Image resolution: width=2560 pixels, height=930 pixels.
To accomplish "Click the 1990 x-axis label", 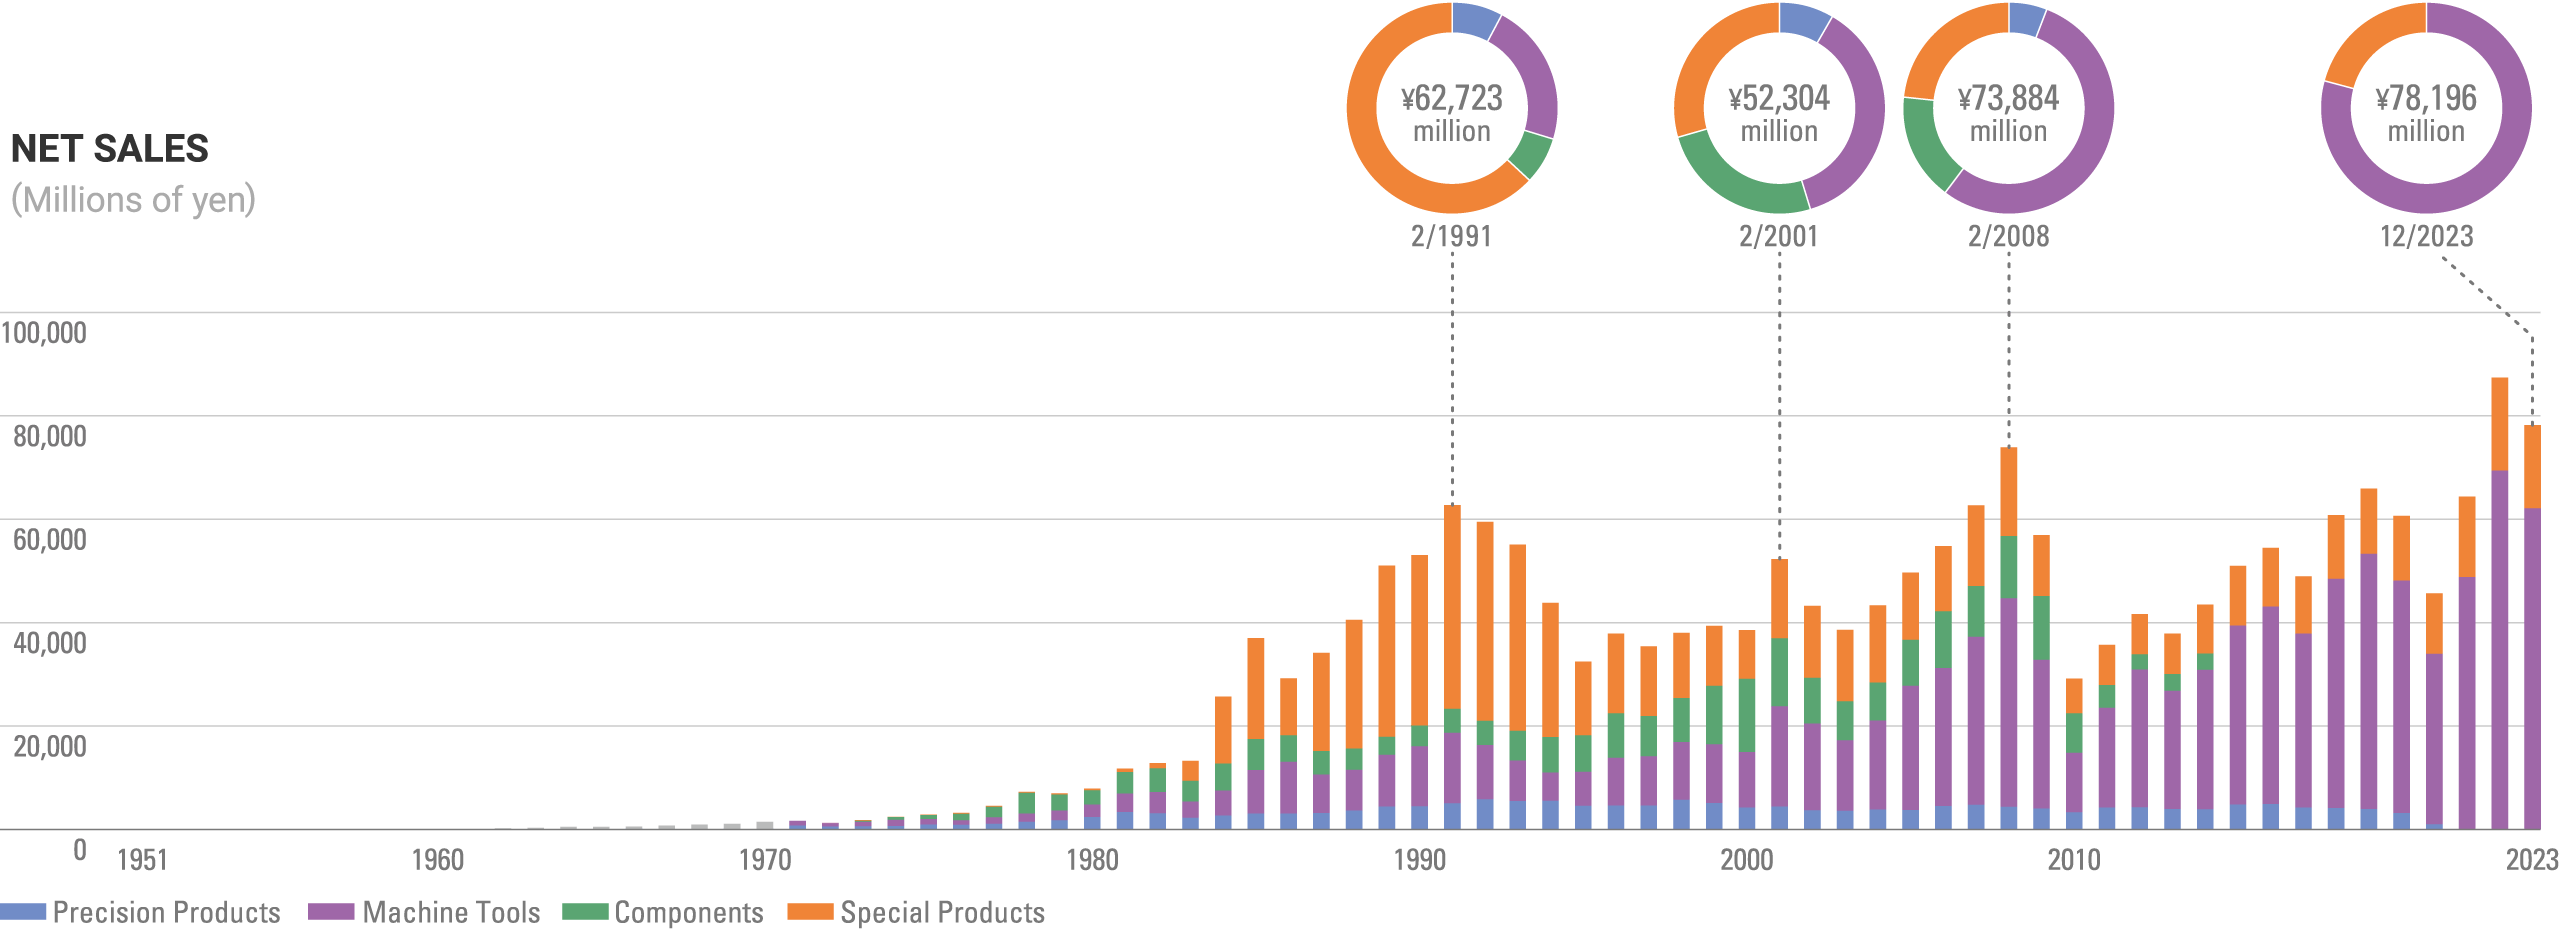I will [1420, 860].
